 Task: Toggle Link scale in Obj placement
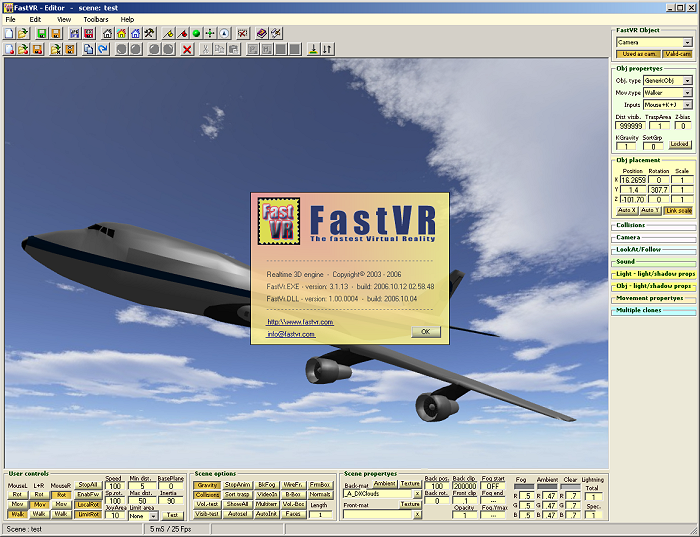678,210
